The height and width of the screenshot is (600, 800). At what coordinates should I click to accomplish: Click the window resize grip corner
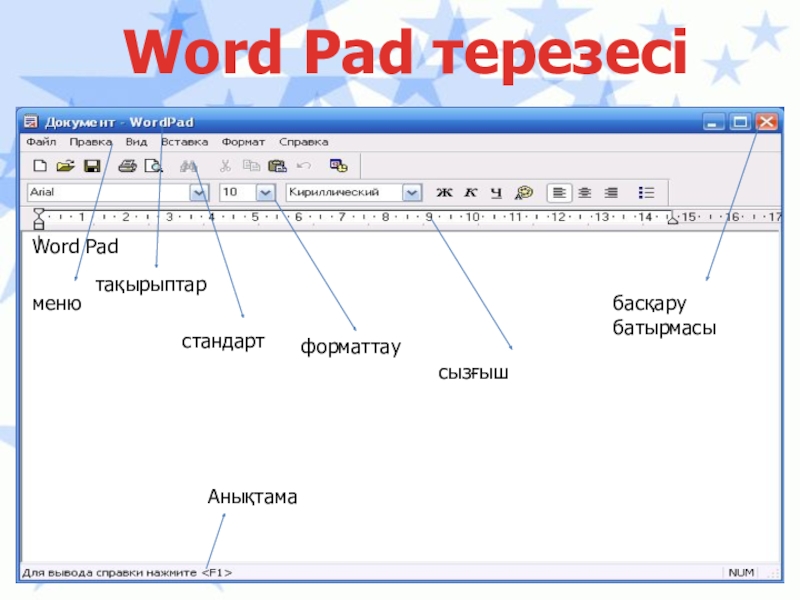pos(774,573)
